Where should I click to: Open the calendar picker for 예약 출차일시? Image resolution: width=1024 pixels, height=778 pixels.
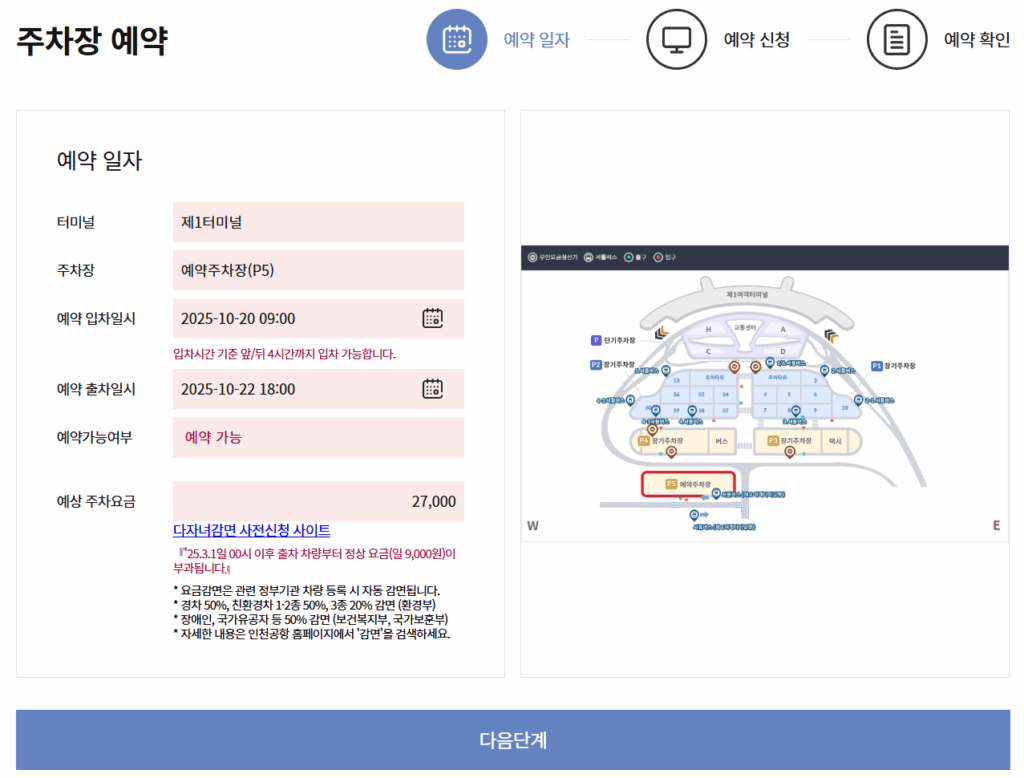tap(432, 388)
